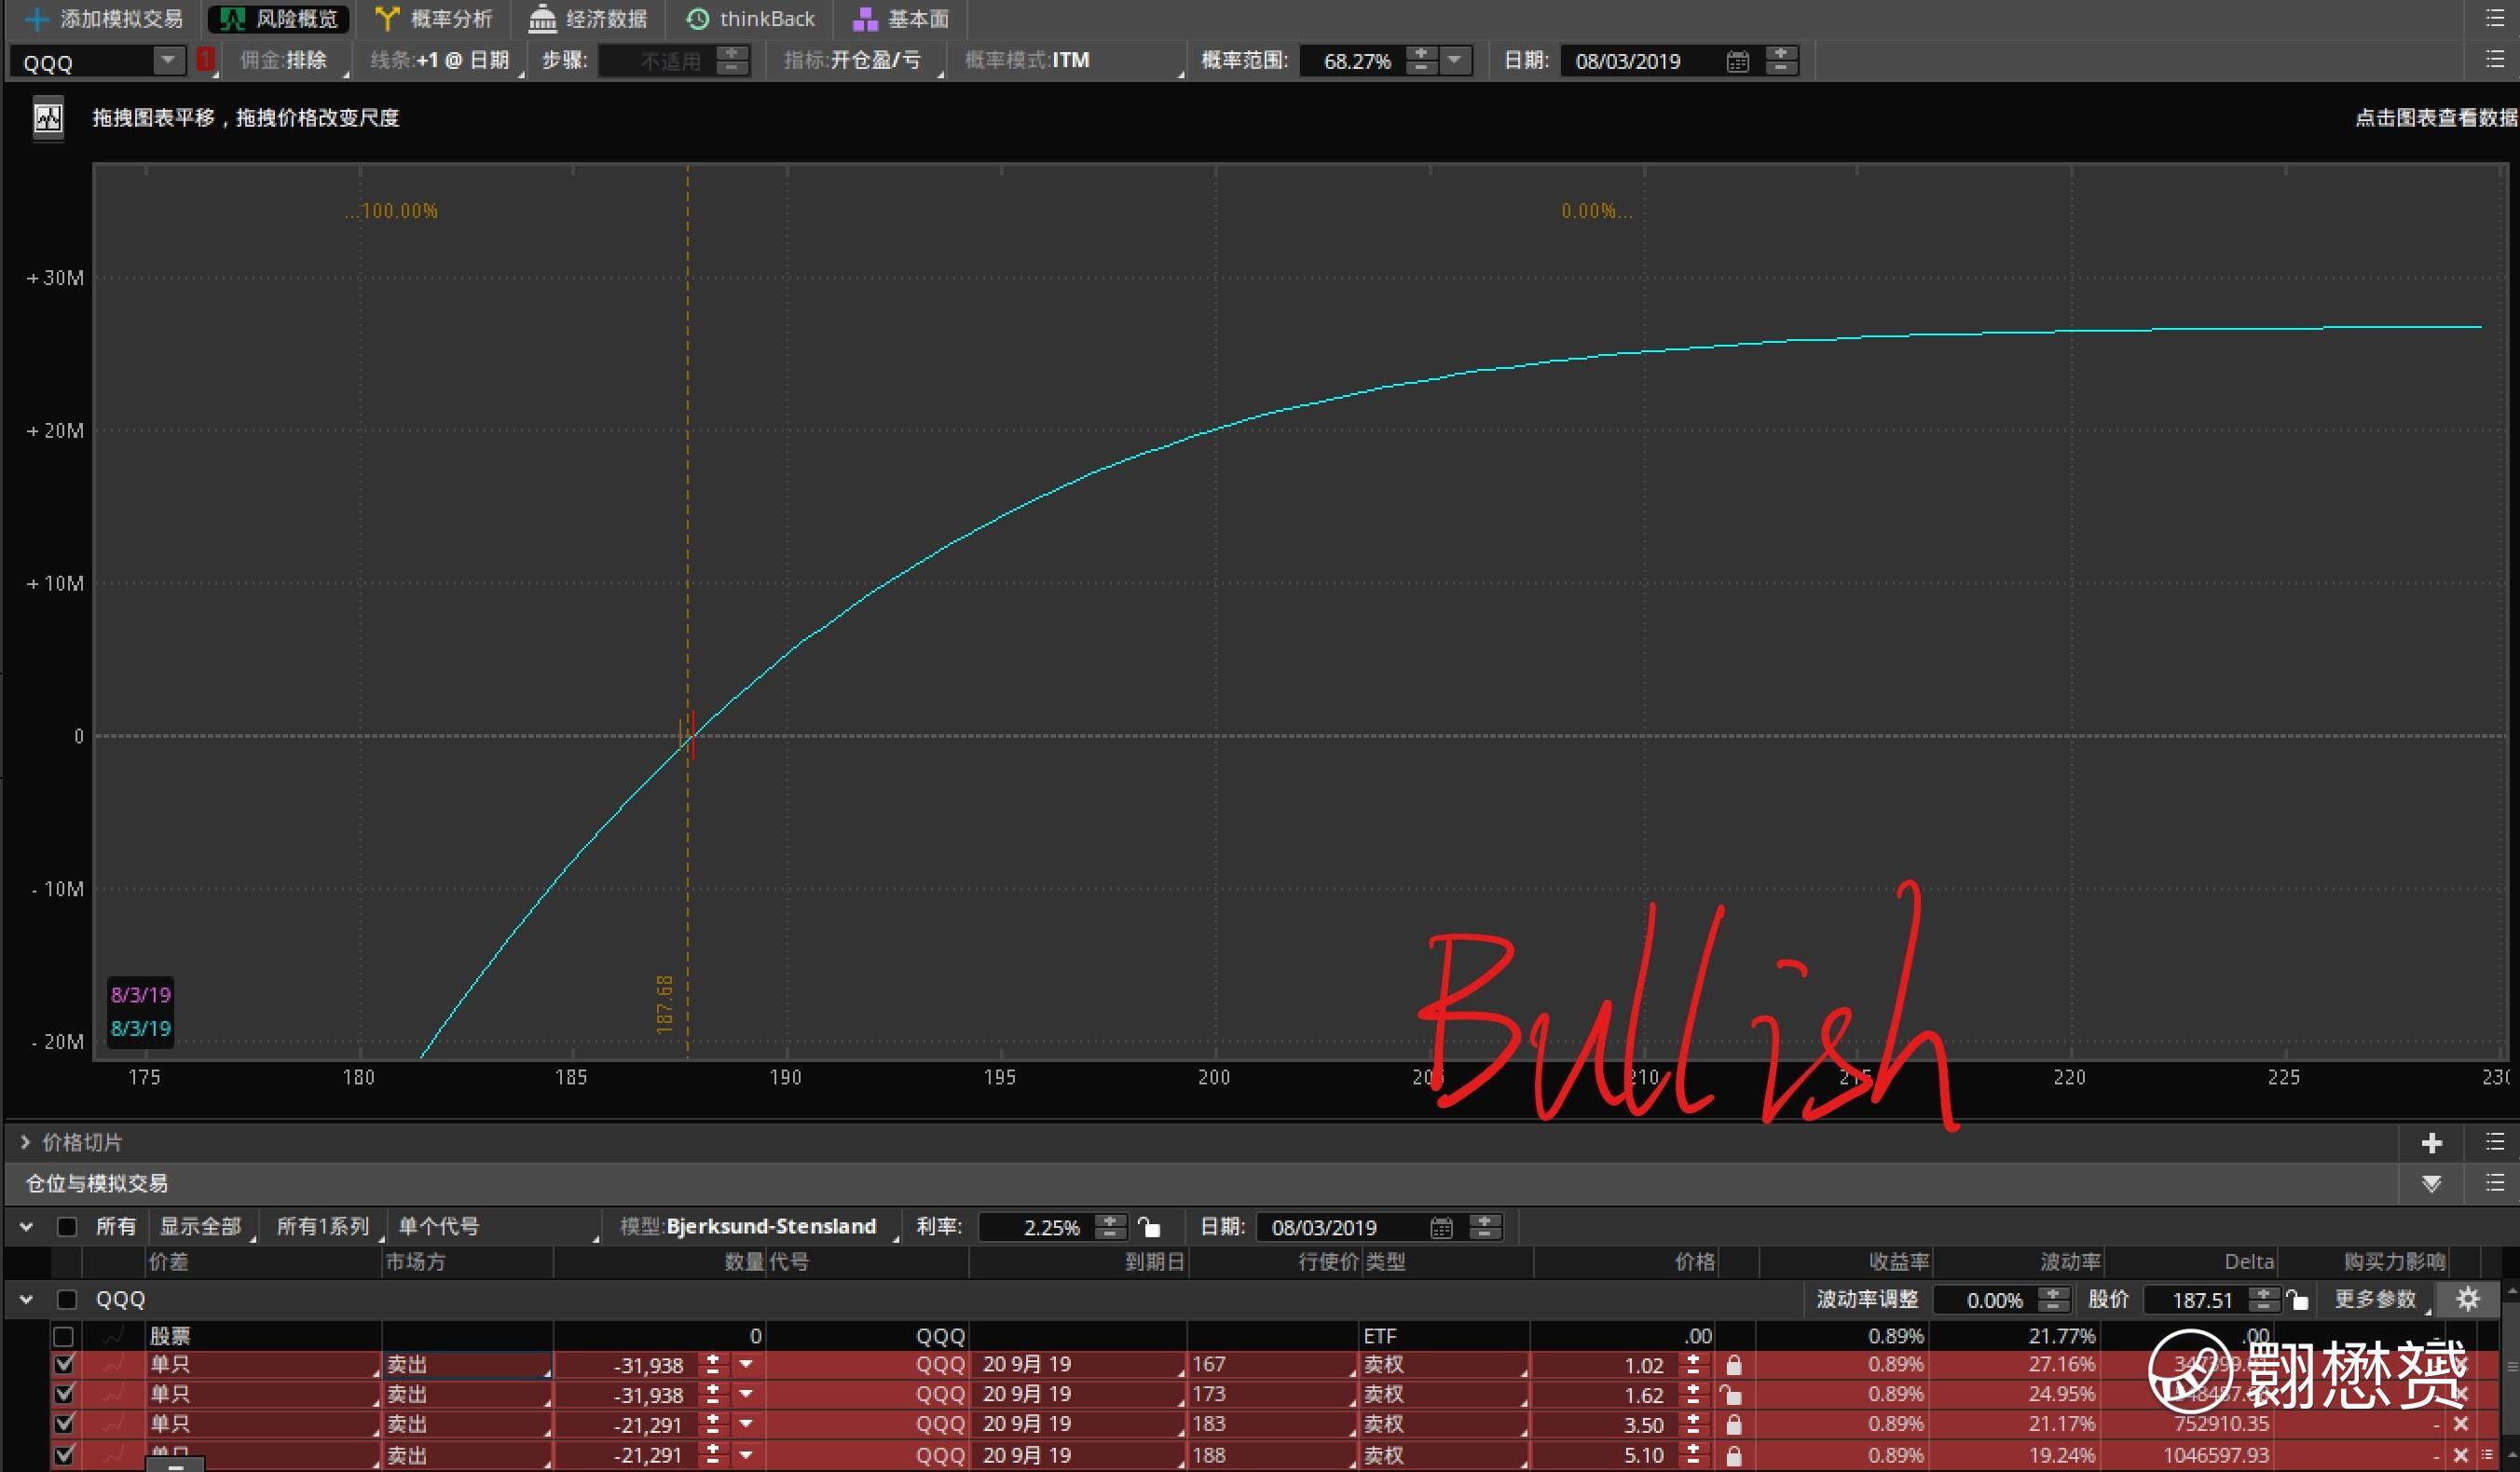Image resolution: width=2520 pixels, height=1472 pixels.
Task: Open the gear settings icon in QQQ row
Action: click(2467, 1299)
